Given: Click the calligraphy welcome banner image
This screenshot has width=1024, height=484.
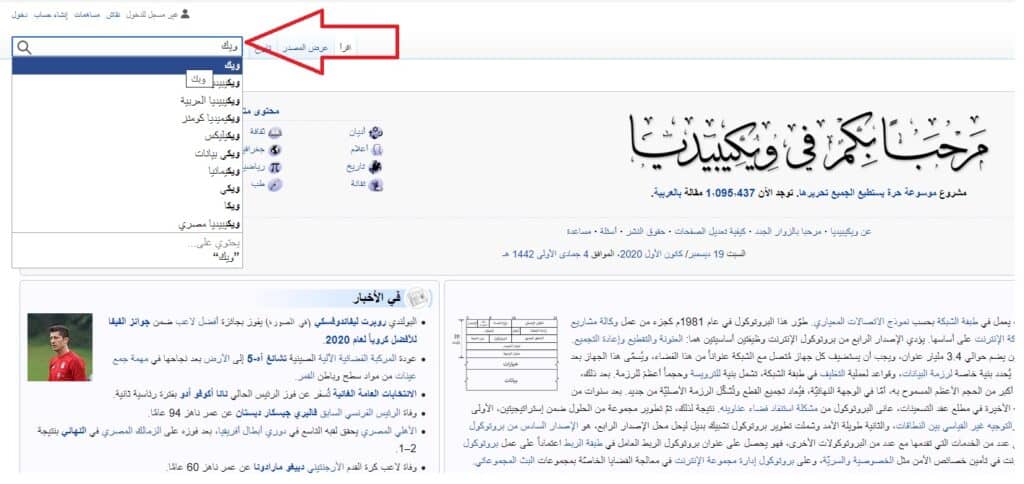Looking at the screenshot, I should (808, 143).
